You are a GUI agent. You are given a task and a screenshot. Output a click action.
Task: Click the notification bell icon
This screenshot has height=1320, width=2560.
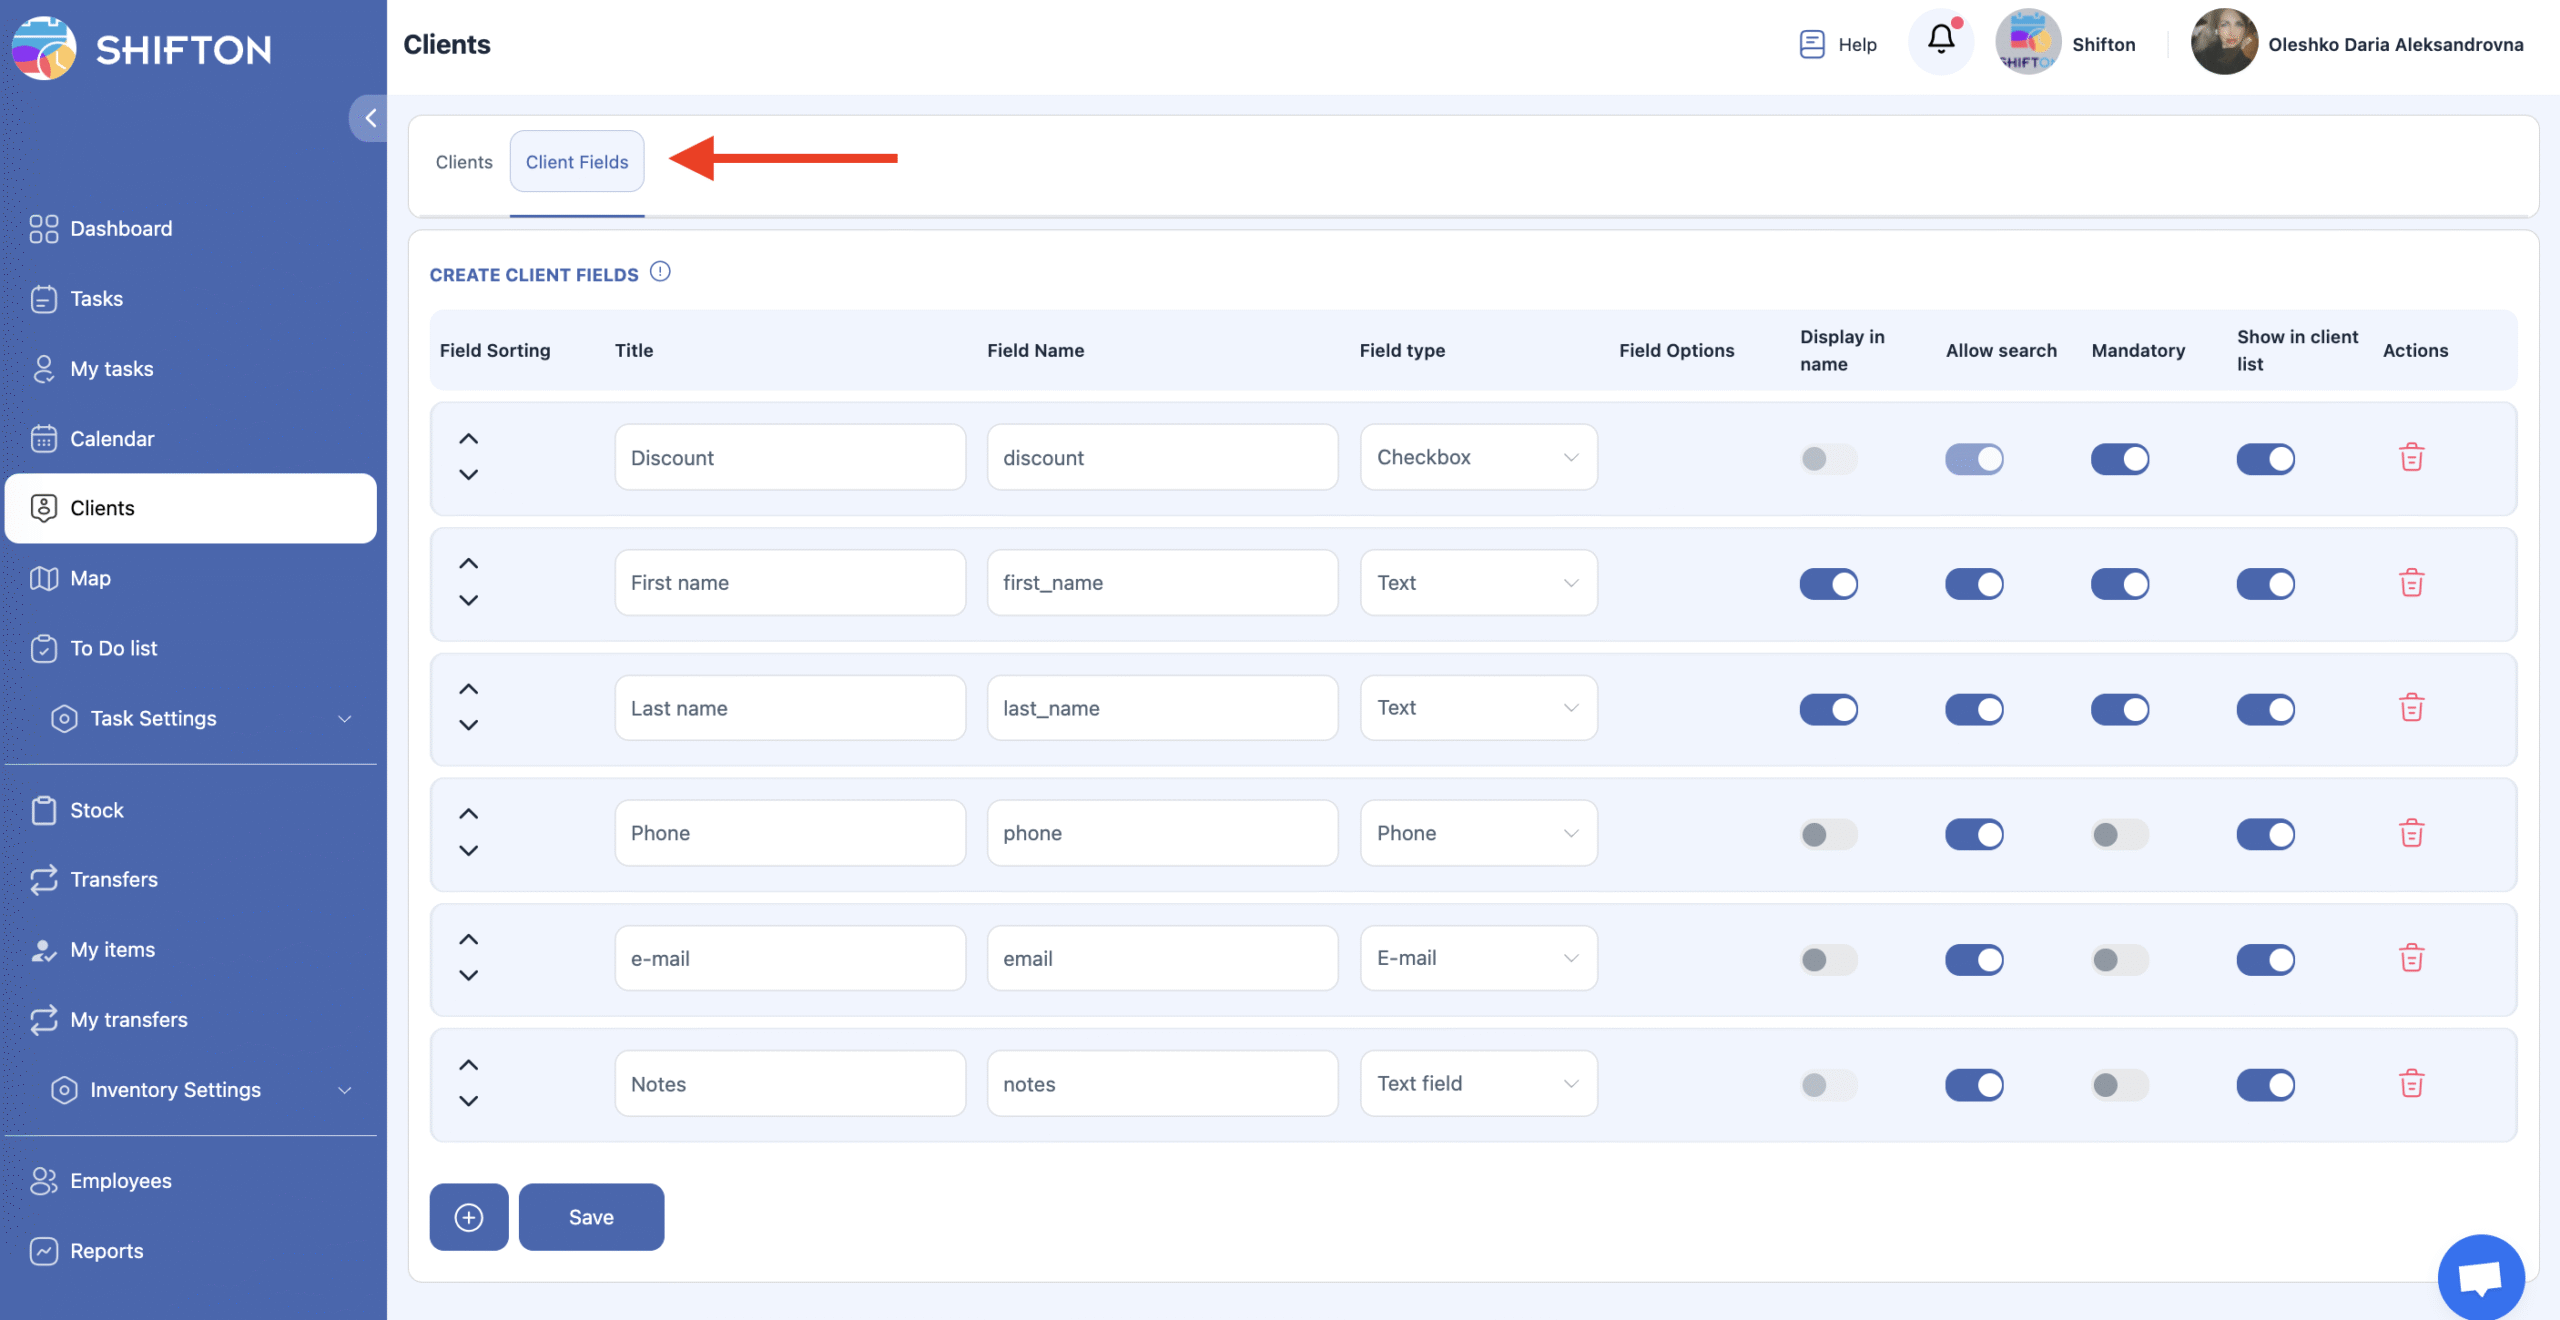coord(1940,41)
